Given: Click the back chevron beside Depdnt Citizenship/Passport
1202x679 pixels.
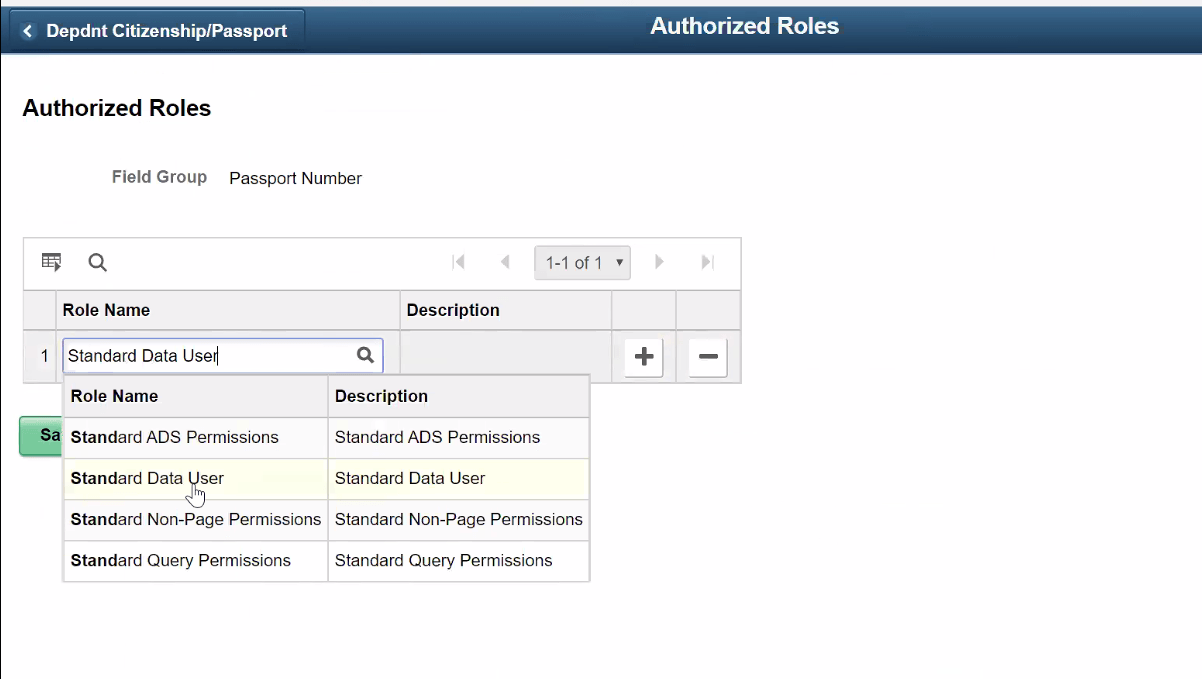Looking at the screenshot, I should pyautogui.click(x=27, y=30).
